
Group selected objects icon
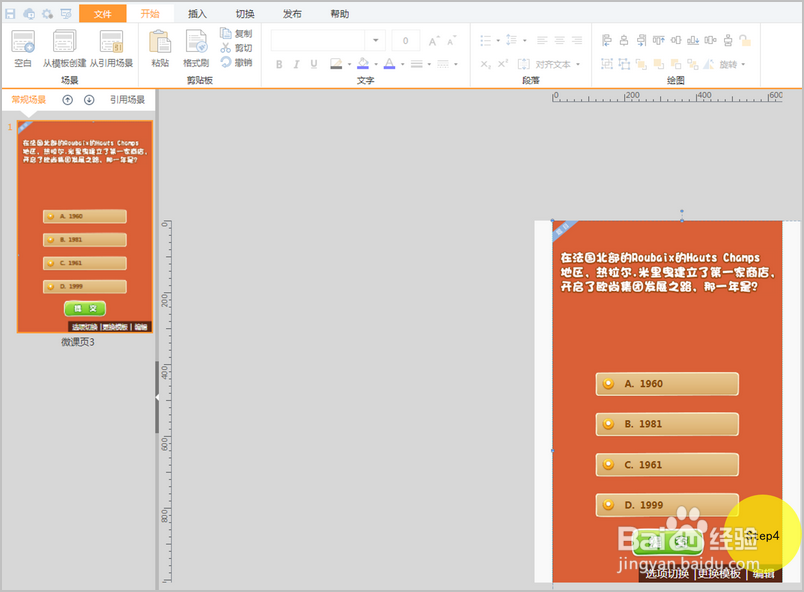click(607, 64)
